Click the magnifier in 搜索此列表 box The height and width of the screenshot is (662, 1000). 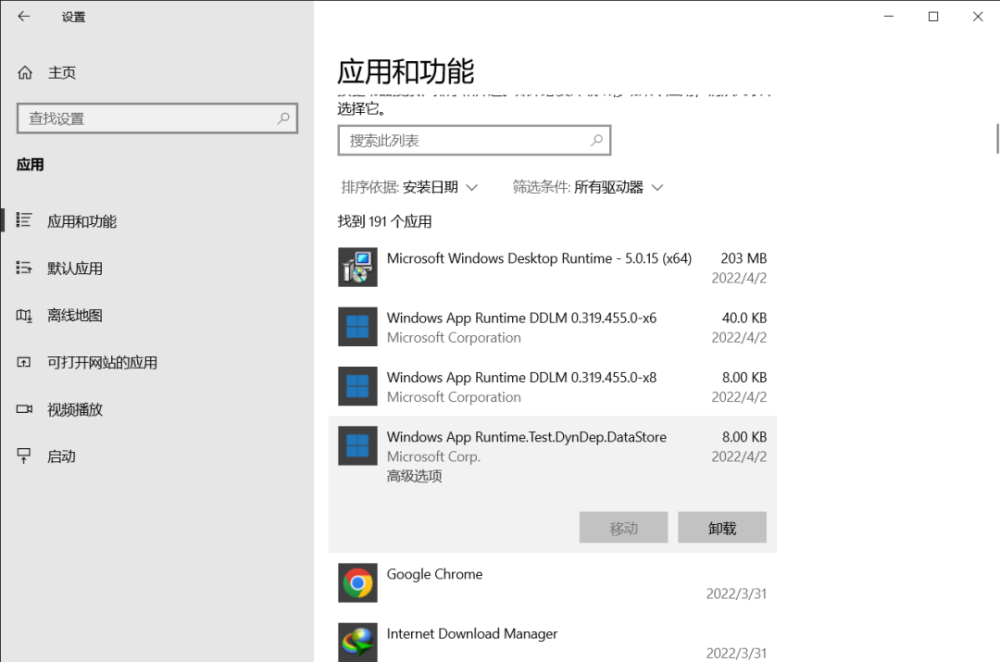pos(596,140)
